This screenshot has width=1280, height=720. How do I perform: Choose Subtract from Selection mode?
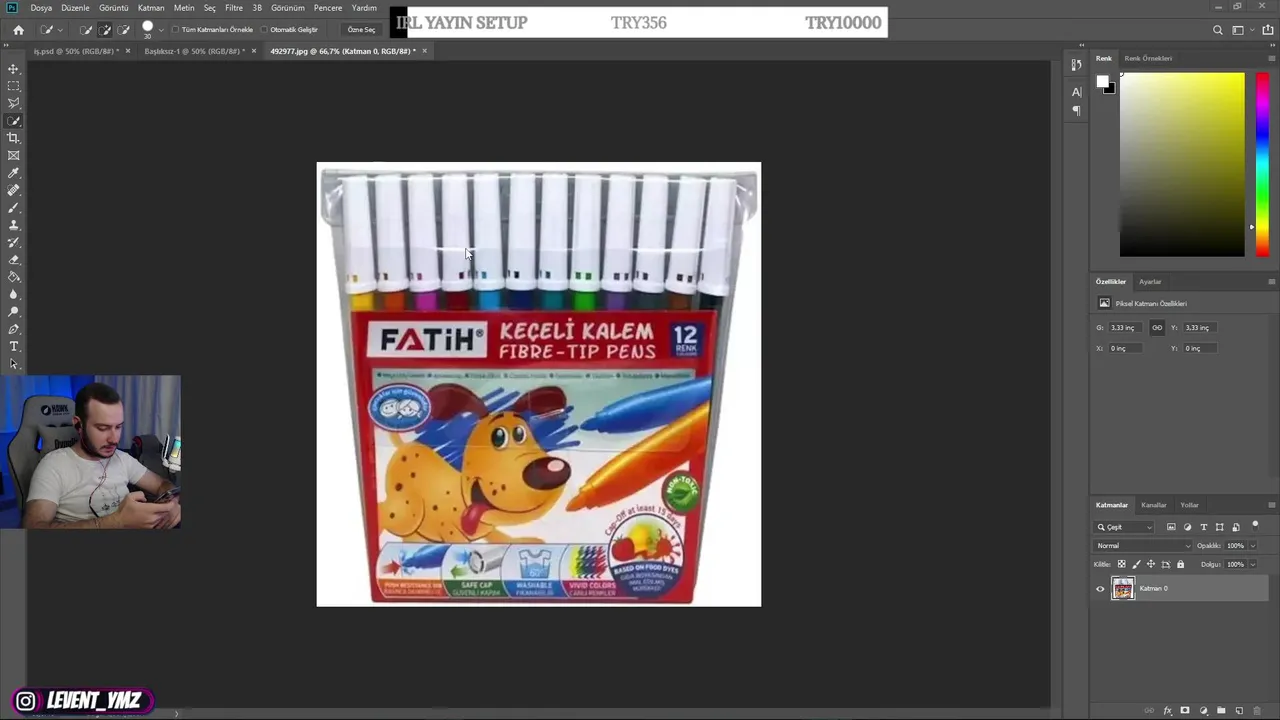click(x=123, y=30)
